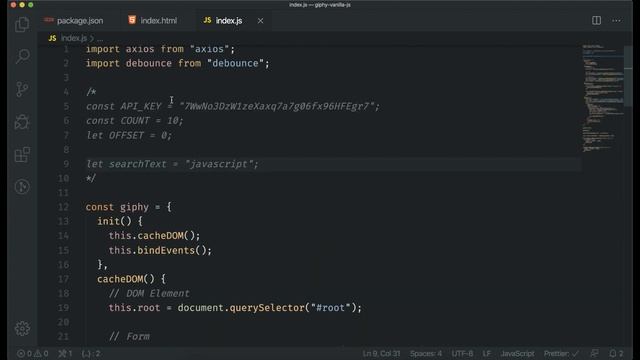Switch to the package.json tab
Image resolution: width=640 pixels, height=360 pixels.
point(80,21)
